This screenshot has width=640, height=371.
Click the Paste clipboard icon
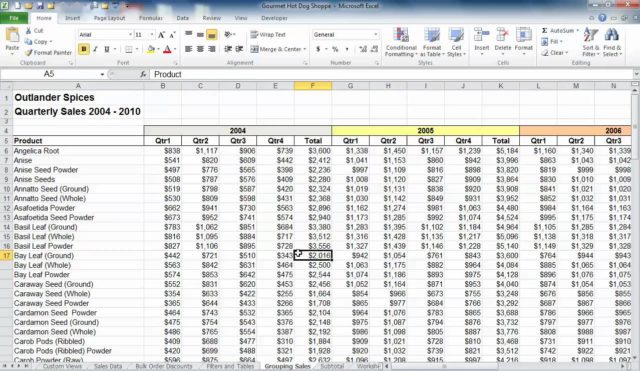pos(12,35)
